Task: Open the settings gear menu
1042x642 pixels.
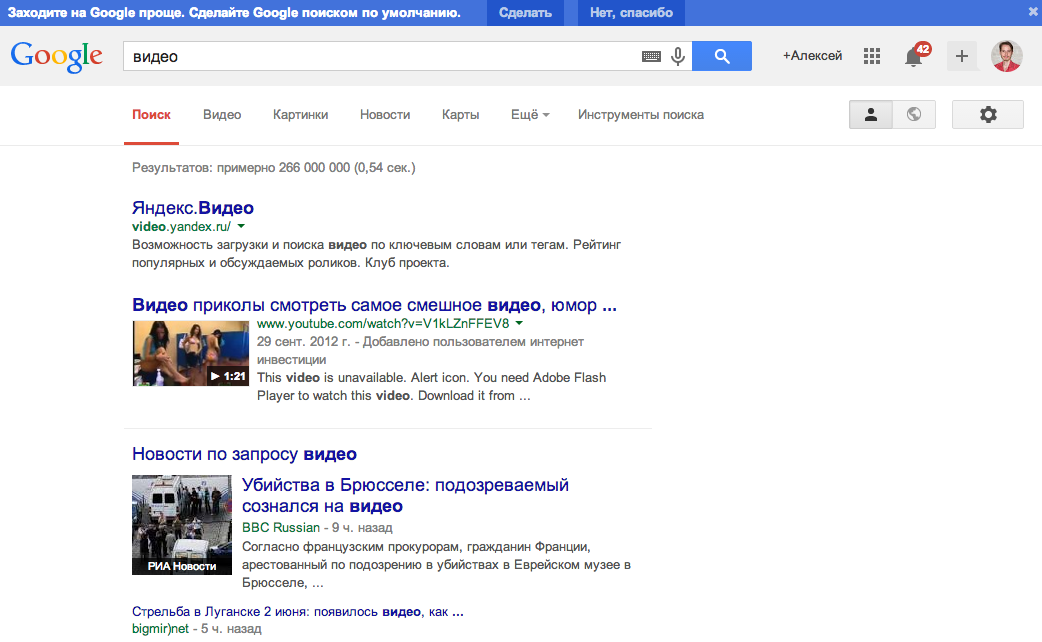Action: [988, 114]
